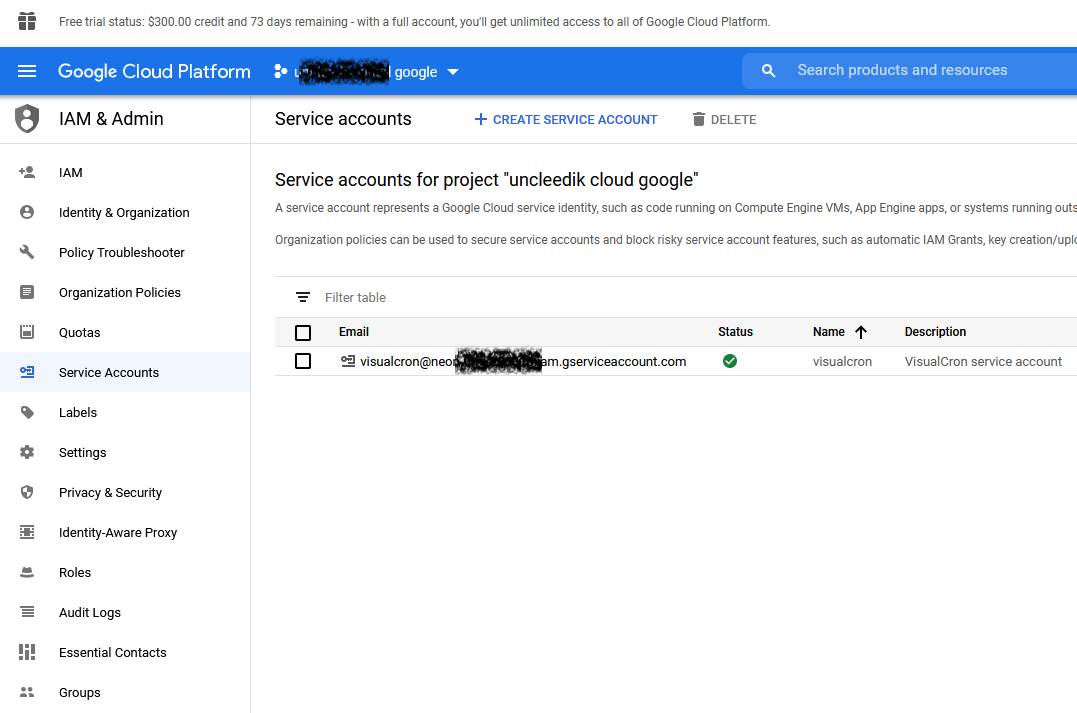Viewport: 1077px width, 713px height.
Task: Check the select-all checkbox in table header
Action: 303,332
